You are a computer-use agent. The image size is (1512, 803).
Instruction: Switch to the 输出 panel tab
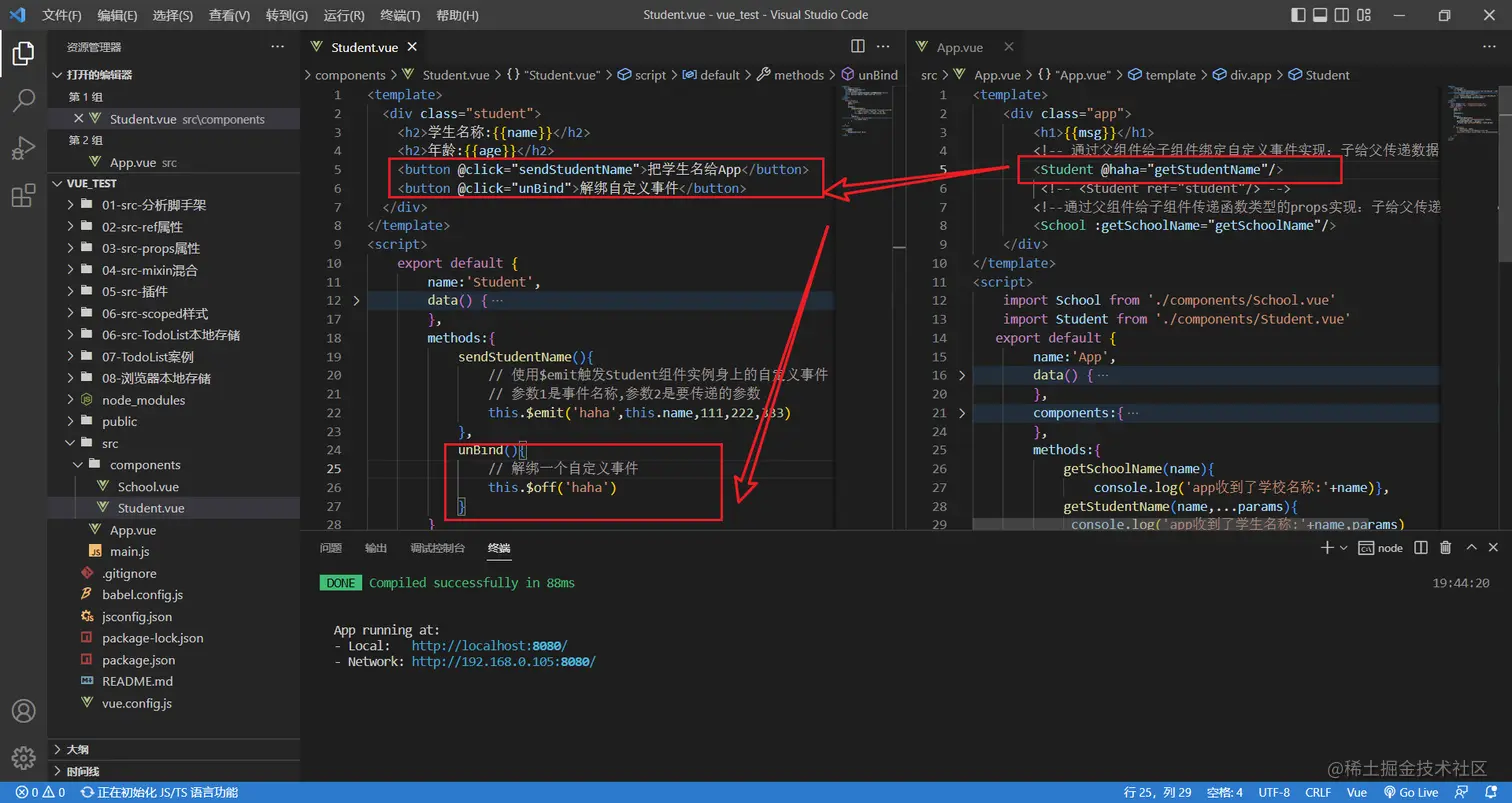[376, 548]
